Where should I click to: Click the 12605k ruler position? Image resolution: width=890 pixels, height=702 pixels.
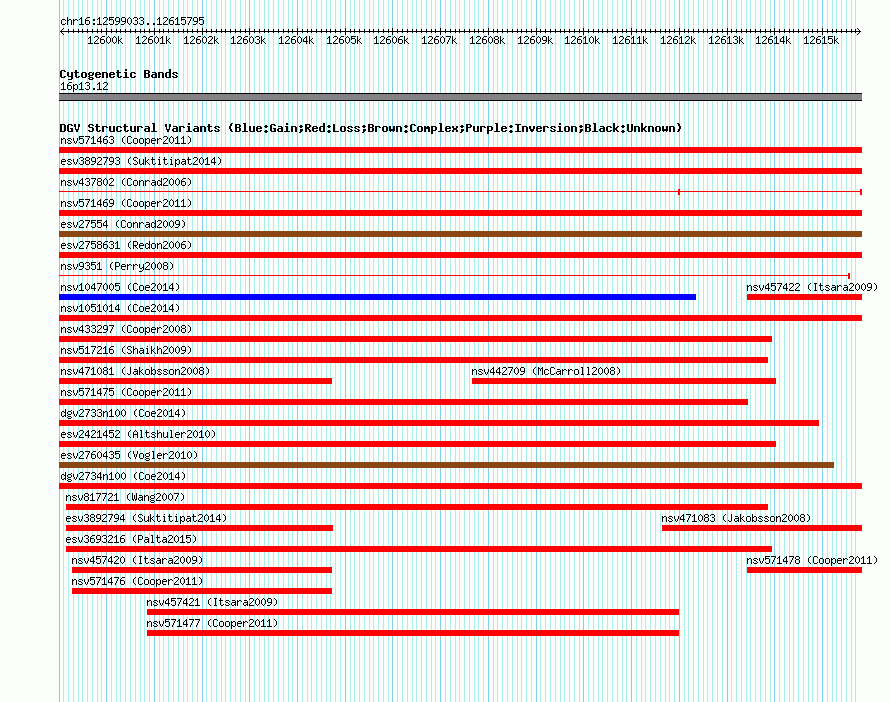click(x=344, y=40)
